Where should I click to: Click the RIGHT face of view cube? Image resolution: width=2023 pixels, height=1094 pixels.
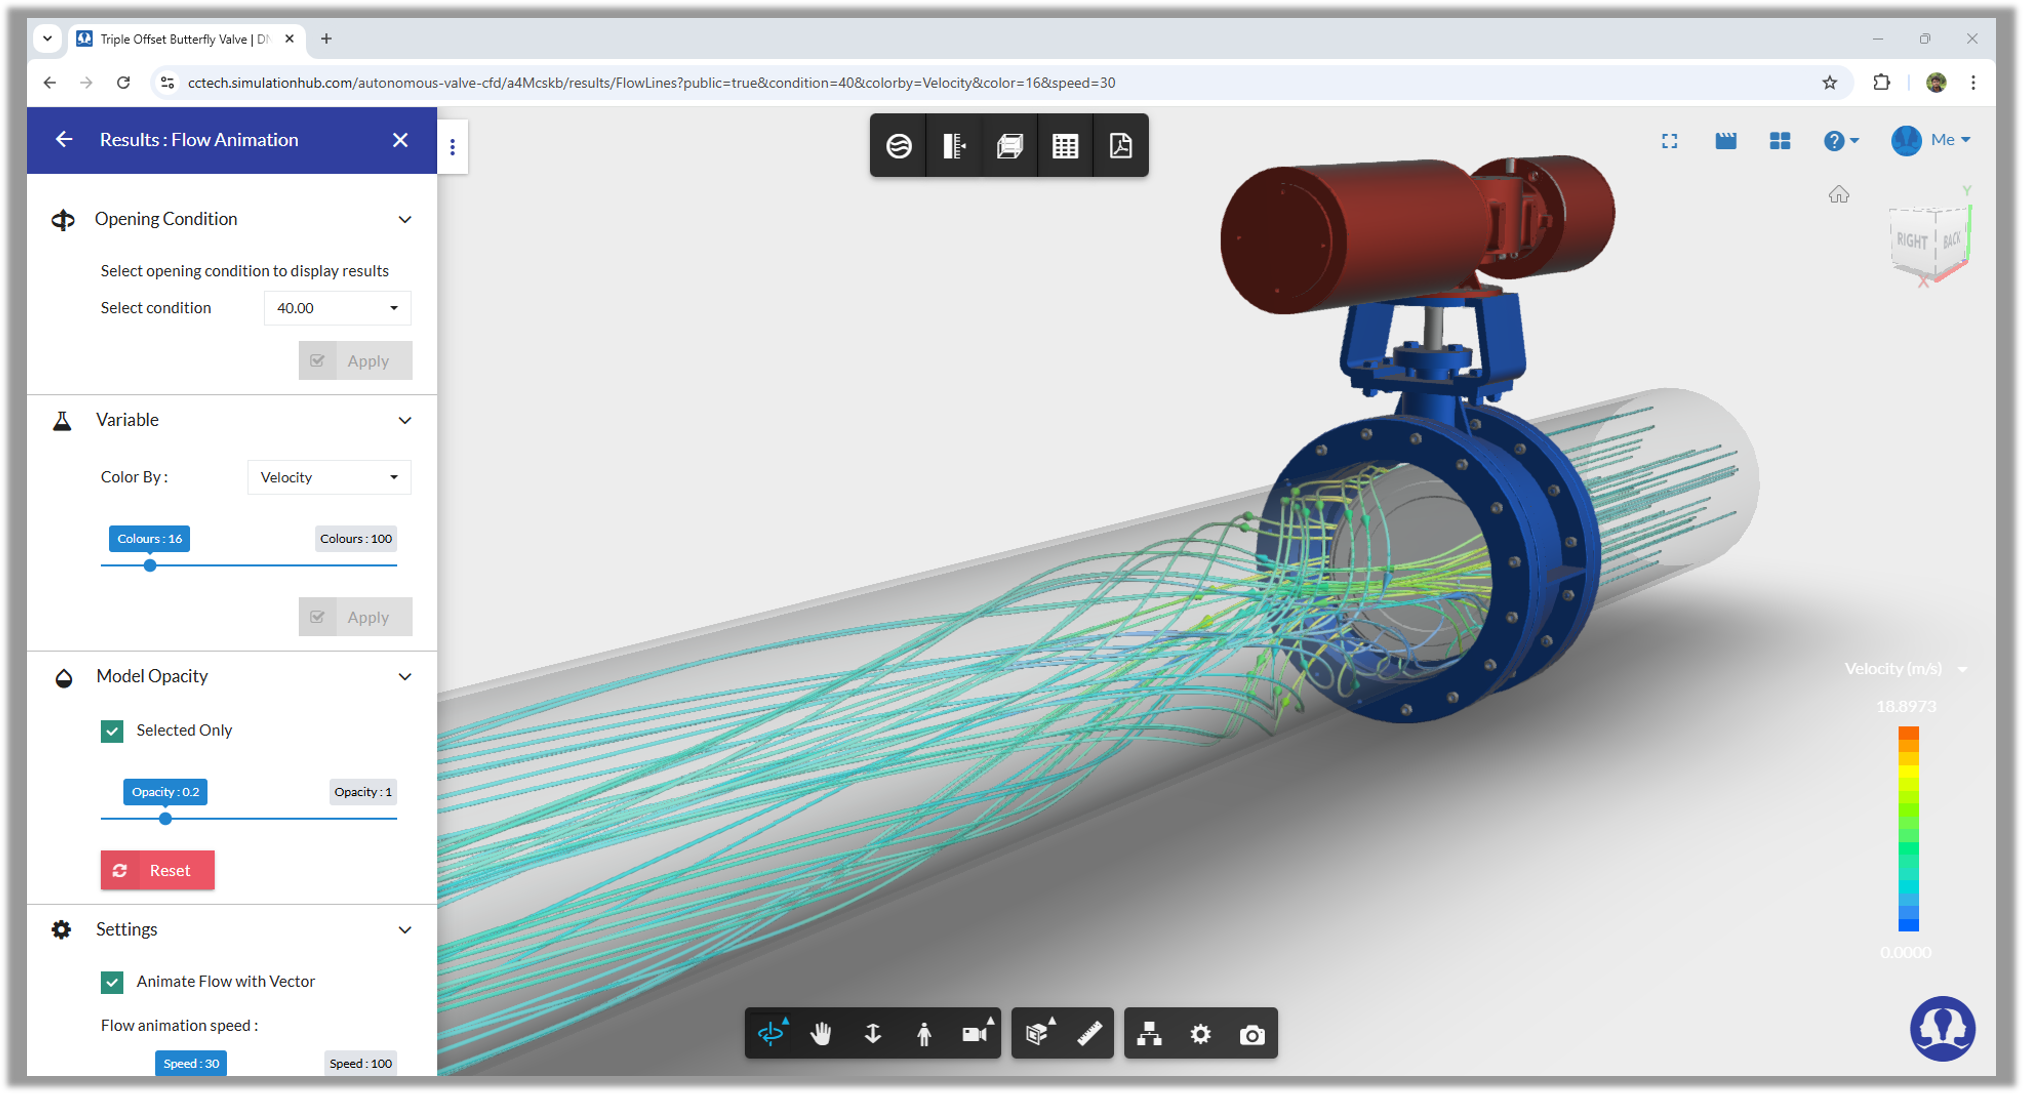1910,241
